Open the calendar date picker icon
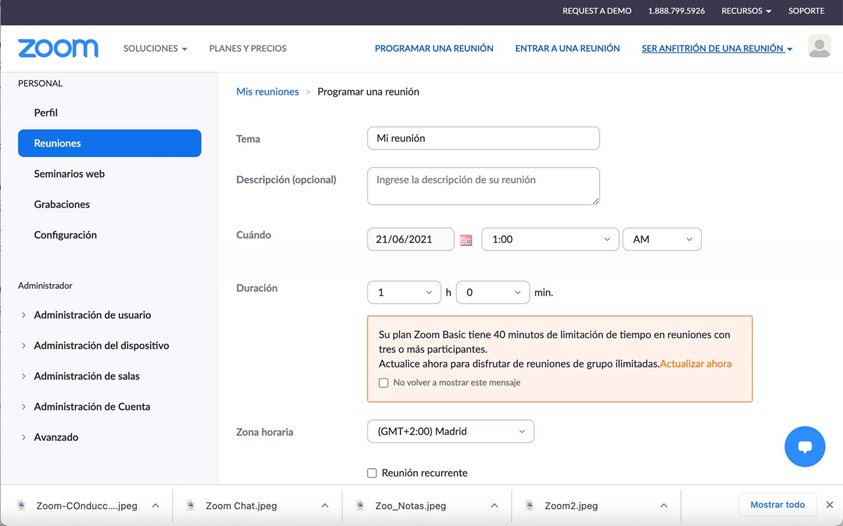The height and width of the screenshot is (526, 843). point(466,240)
